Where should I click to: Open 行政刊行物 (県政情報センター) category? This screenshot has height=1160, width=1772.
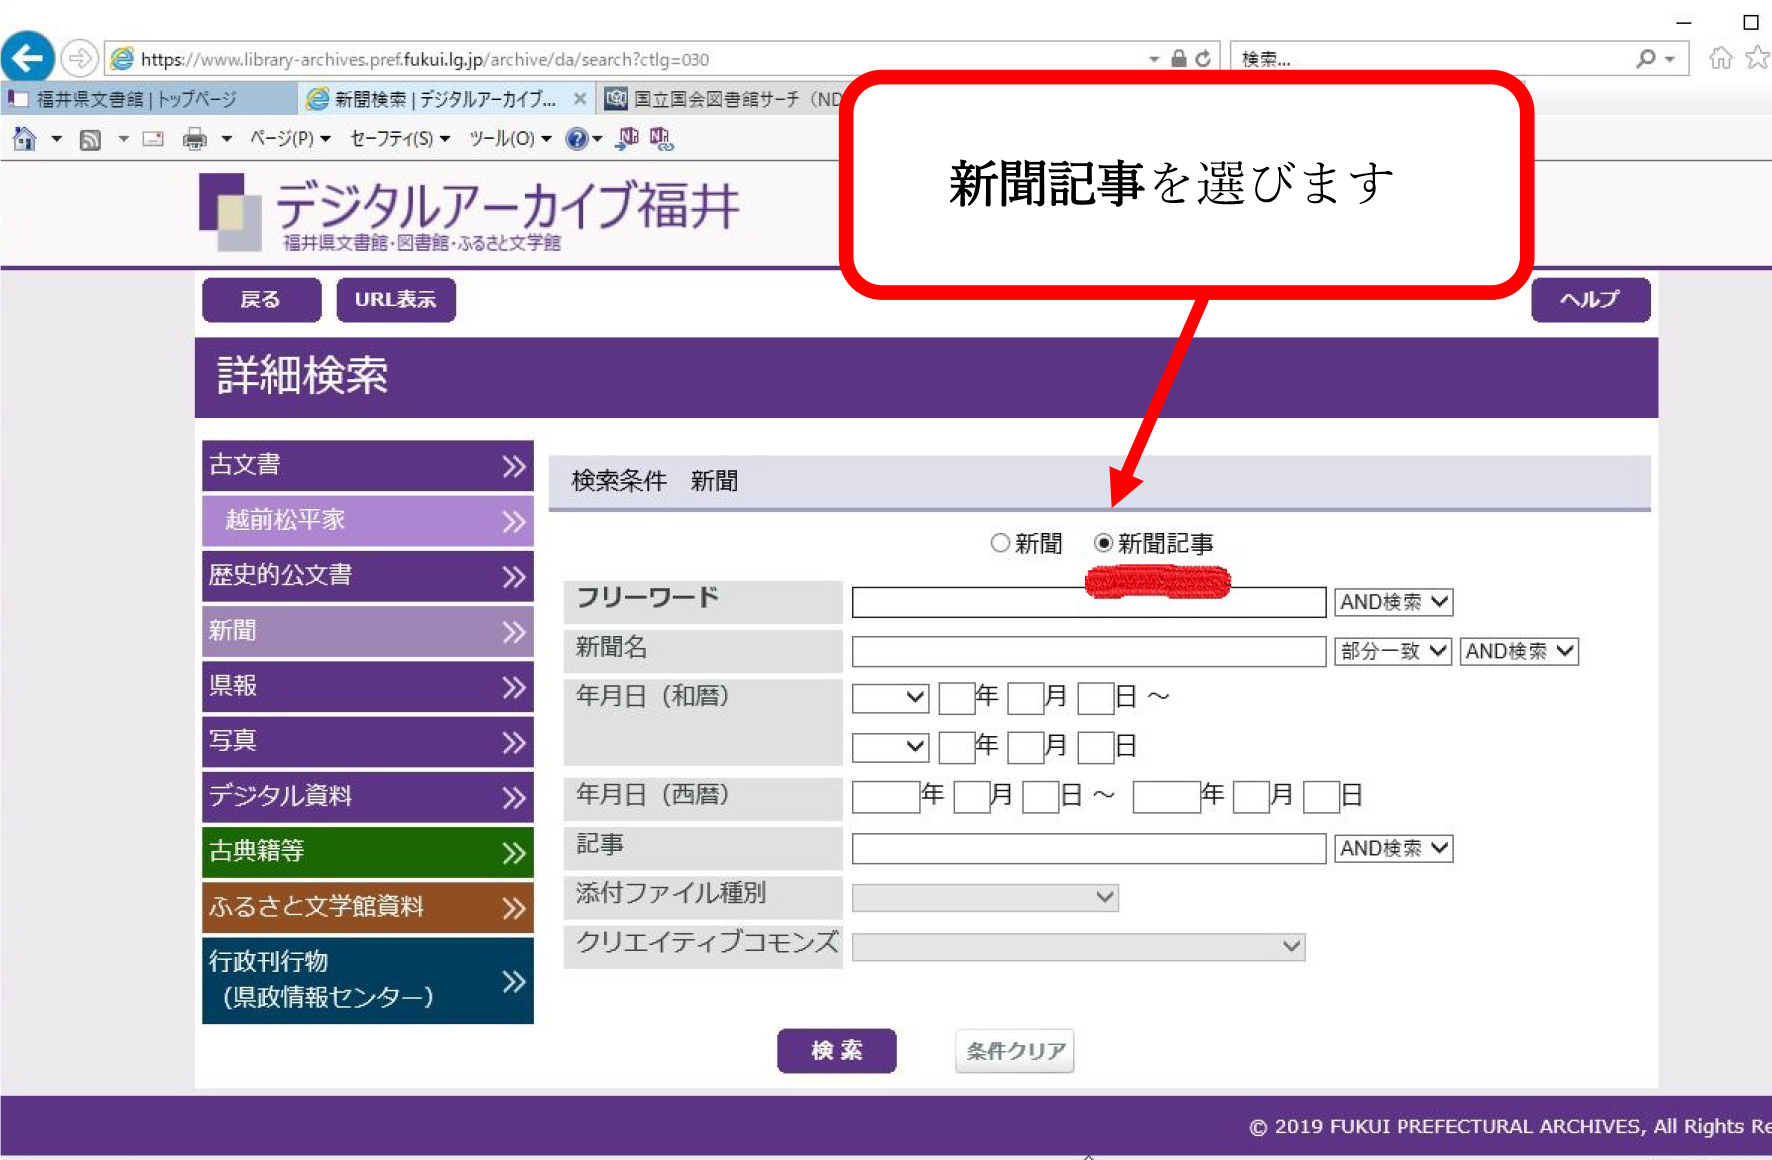point(367,980)
